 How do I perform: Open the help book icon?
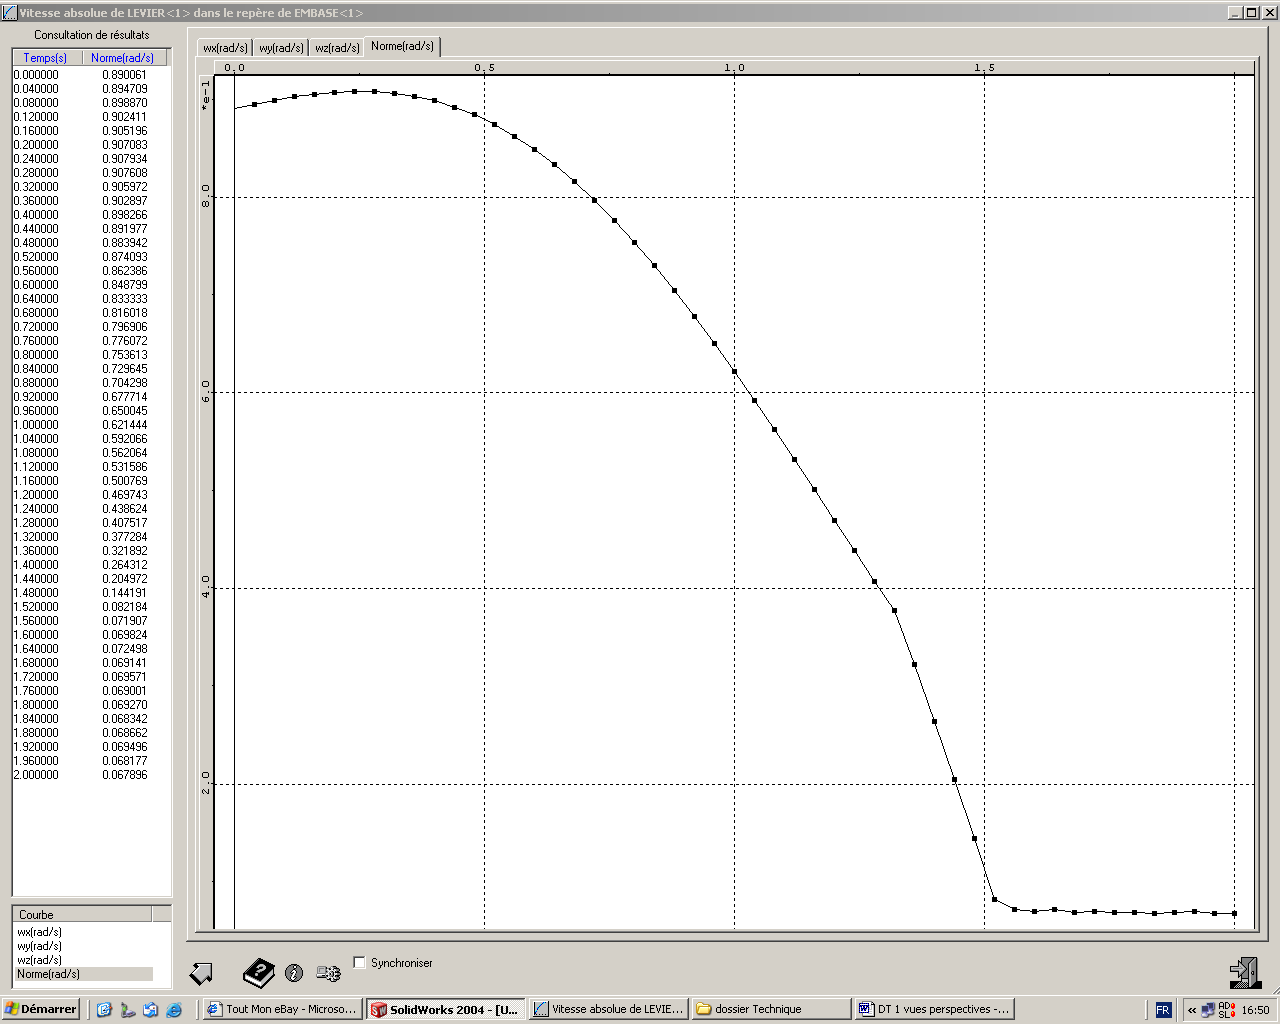tap(259, 973)
